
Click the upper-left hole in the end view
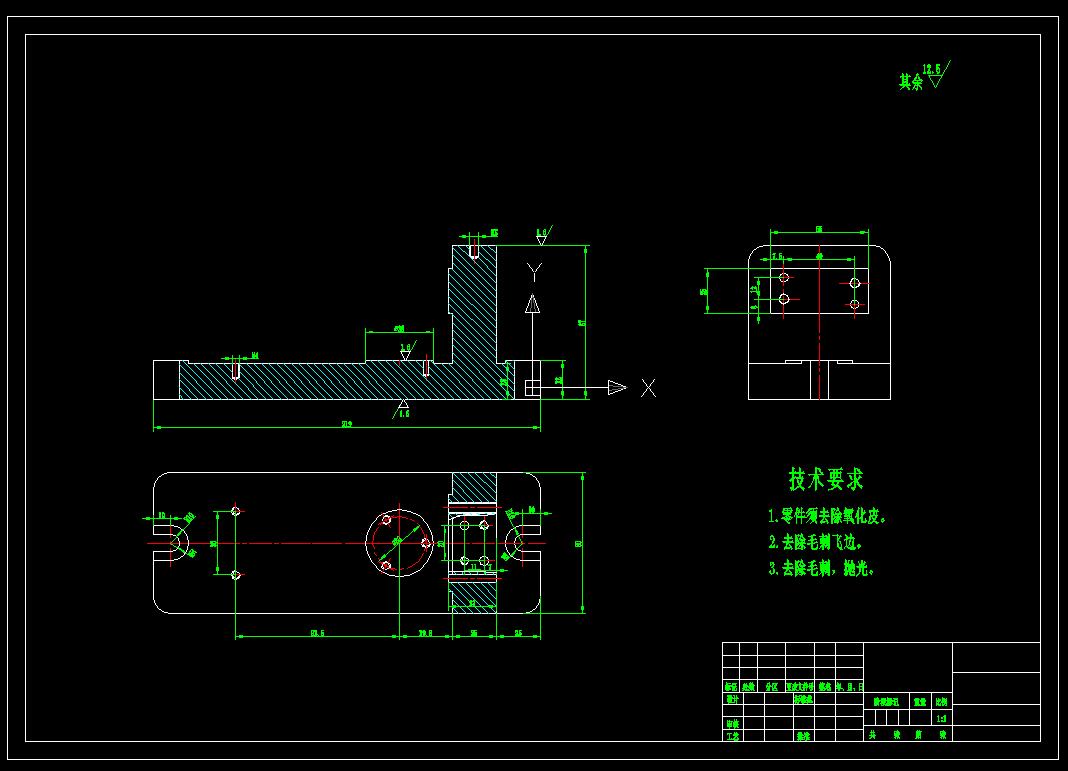[x=784, y=277]
